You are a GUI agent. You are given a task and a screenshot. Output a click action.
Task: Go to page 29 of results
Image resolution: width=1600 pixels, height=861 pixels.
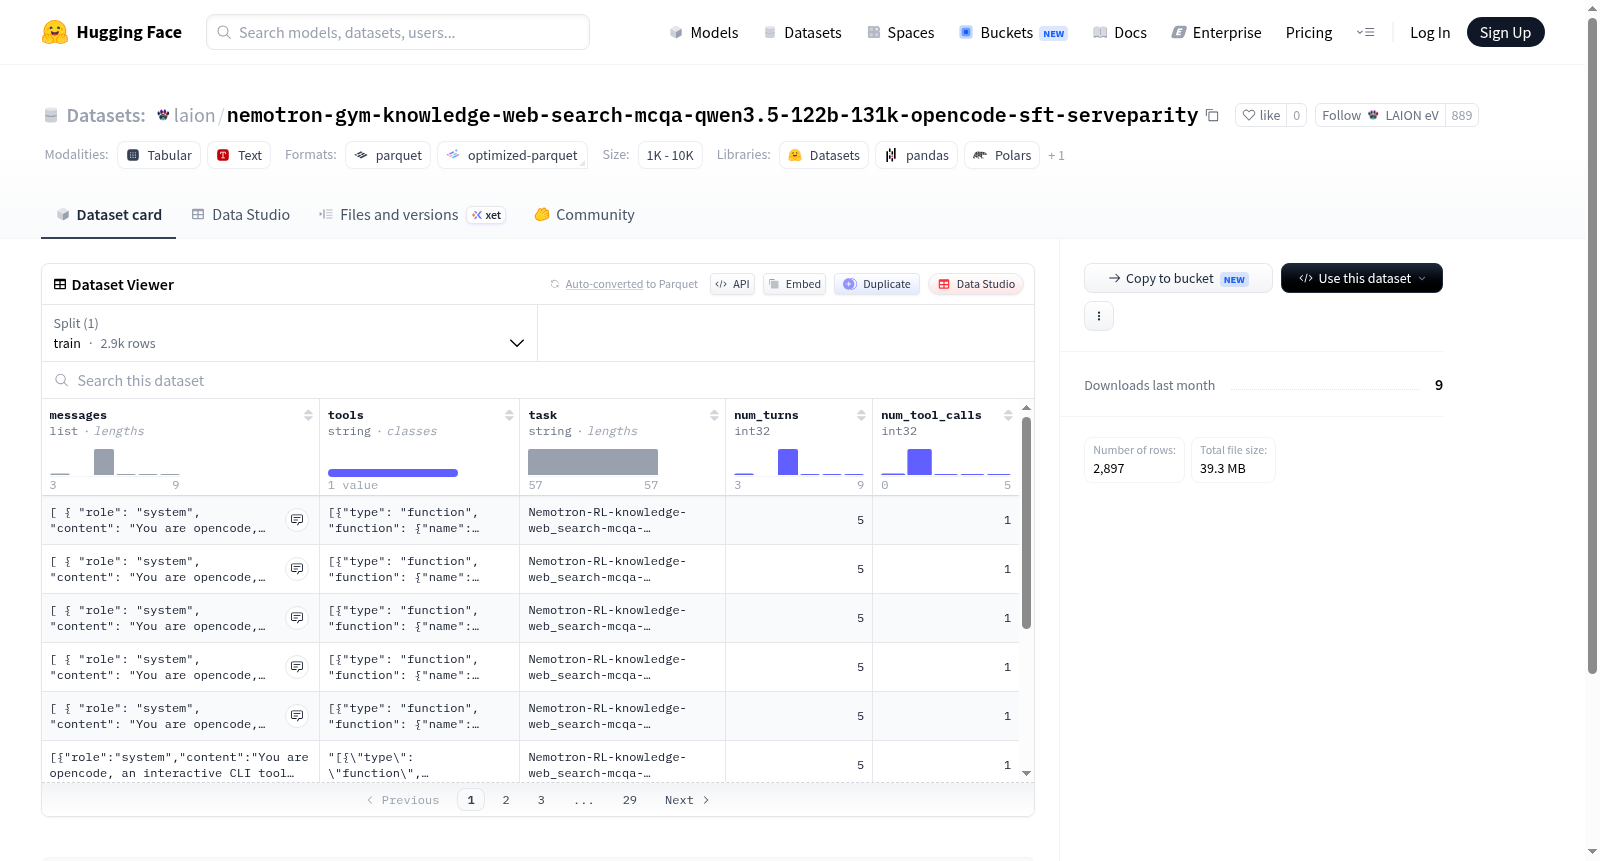[x=630, y=800]
